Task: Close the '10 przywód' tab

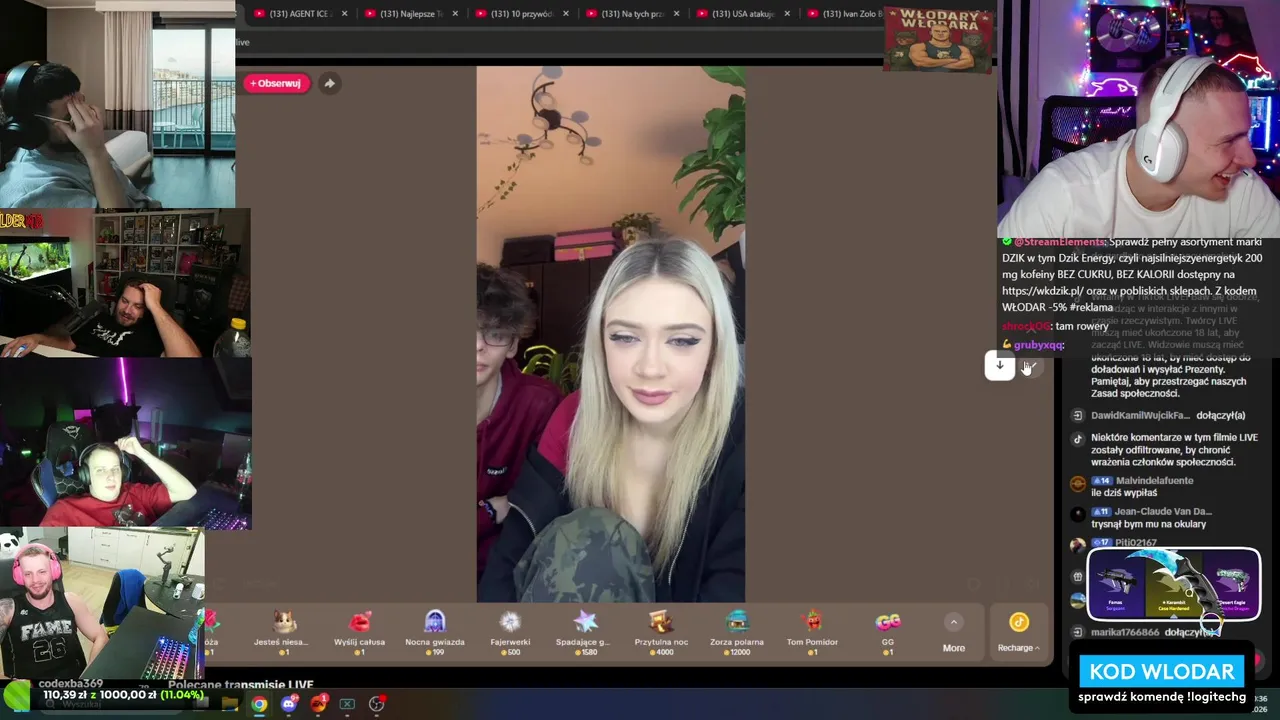Action: click(x=566, y=14)
